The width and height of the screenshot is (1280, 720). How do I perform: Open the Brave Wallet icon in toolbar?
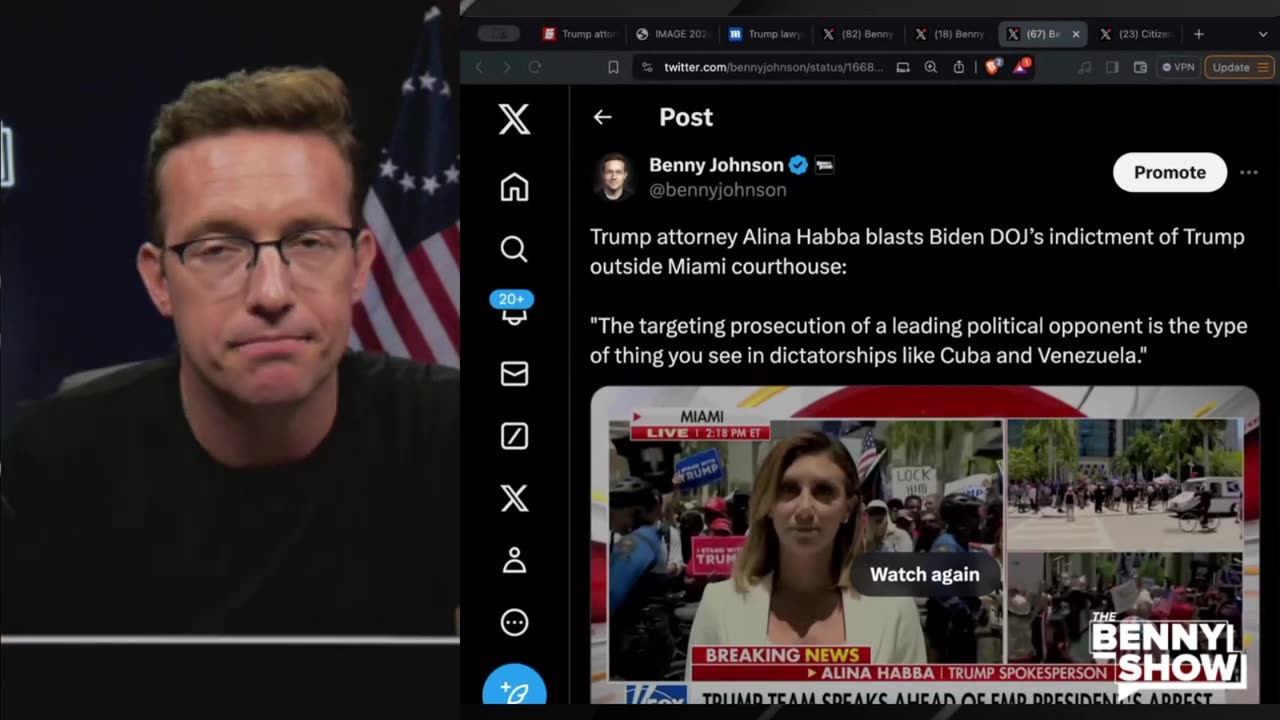(x=1140, y=67)
